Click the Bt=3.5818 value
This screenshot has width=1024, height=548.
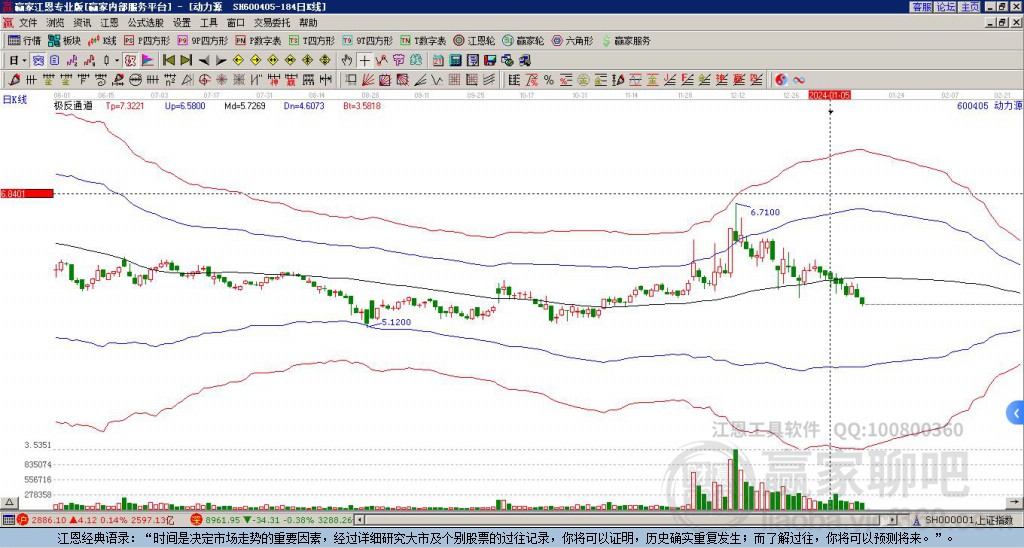[x=362, y=106]
